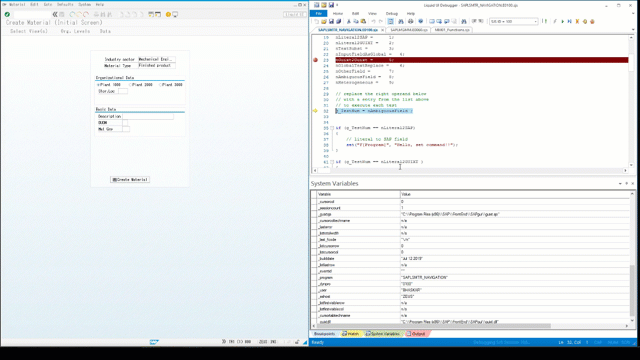This screenshot has width=640, height=360.
Task: Click the Undo icon in debugger toolbar
Action: pos(373,22)
